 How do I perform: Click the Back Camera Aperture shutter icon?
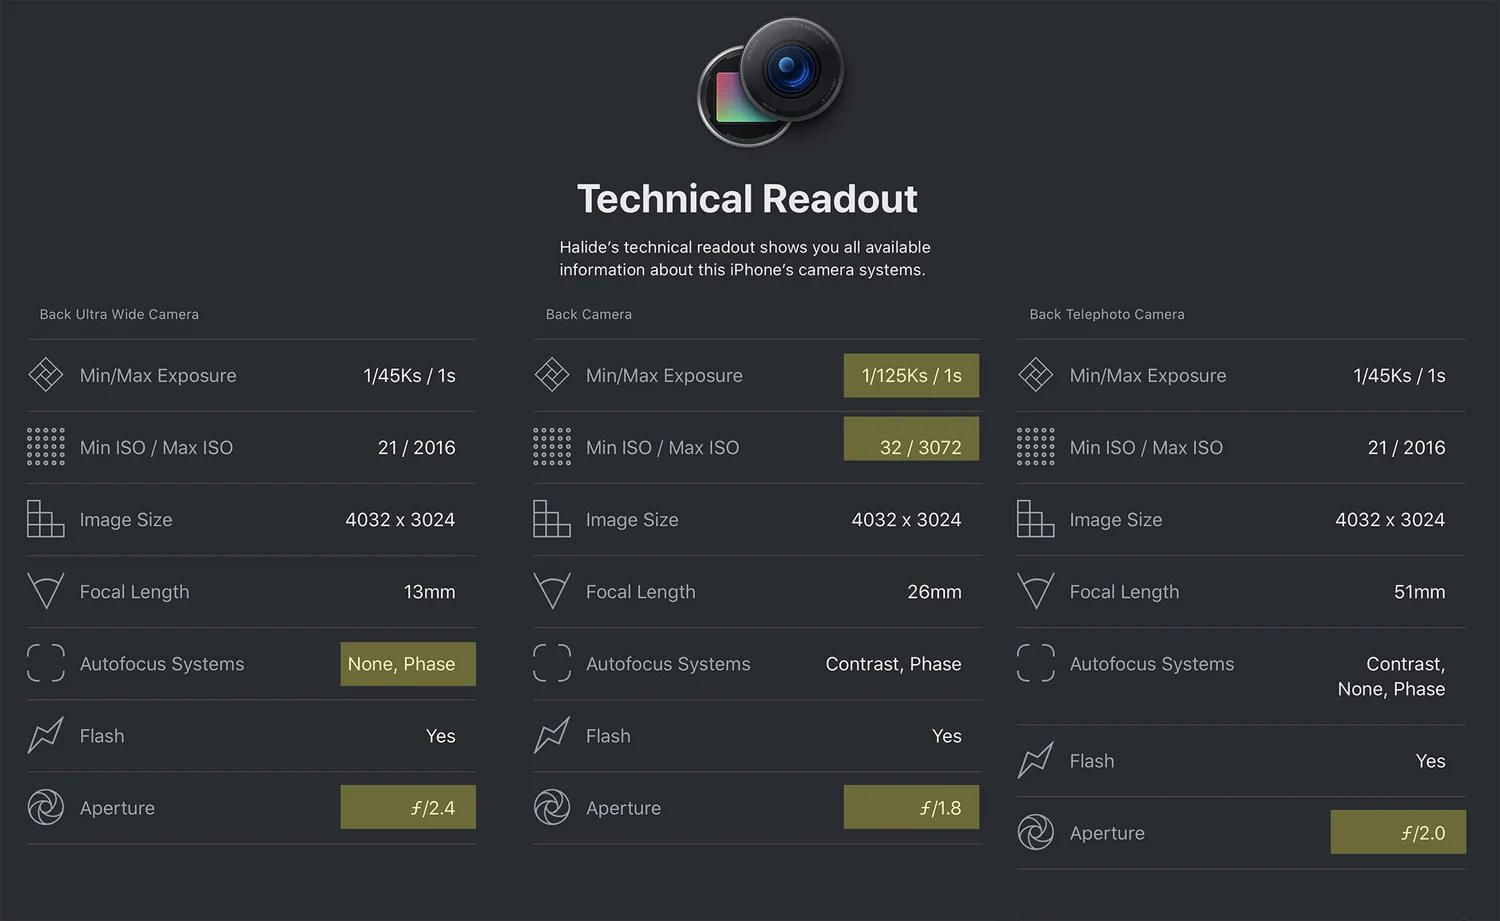[552, 807]
